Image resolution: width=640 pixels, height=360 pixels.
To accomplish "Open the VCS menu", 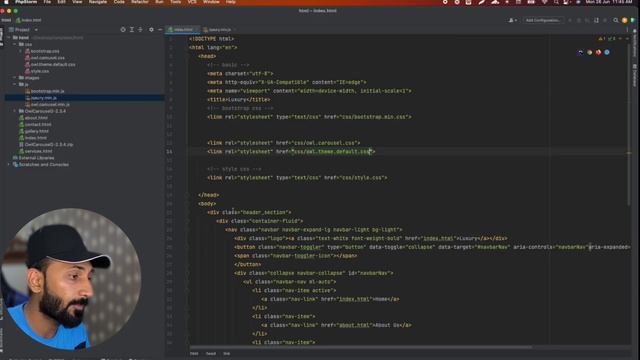I will [192, 2].
